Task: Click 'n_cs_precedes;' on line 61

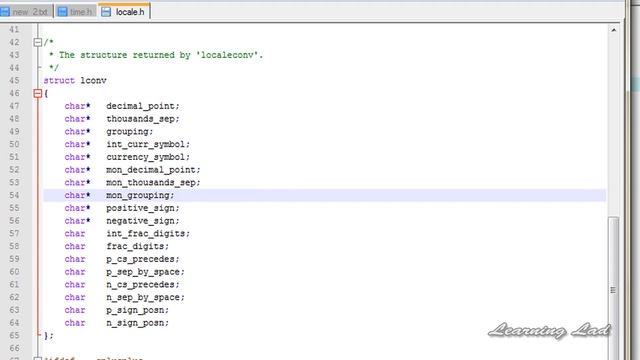Action: (x=143, y=284)
